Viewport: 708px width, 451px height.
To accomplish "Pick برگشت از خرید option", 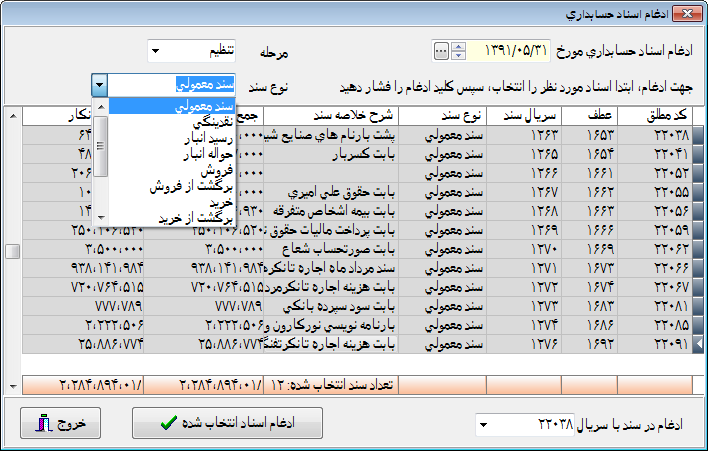I will click(196, 218).
